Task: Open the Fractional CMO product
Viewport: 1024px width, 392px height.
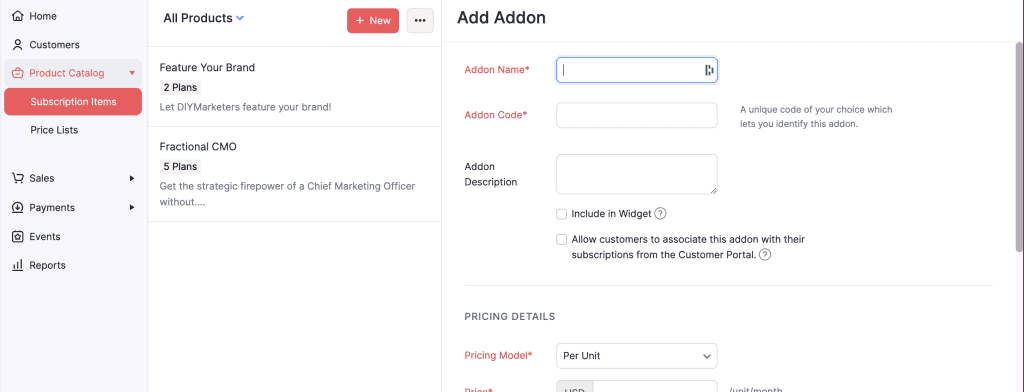Action: [x=295, y=174]
